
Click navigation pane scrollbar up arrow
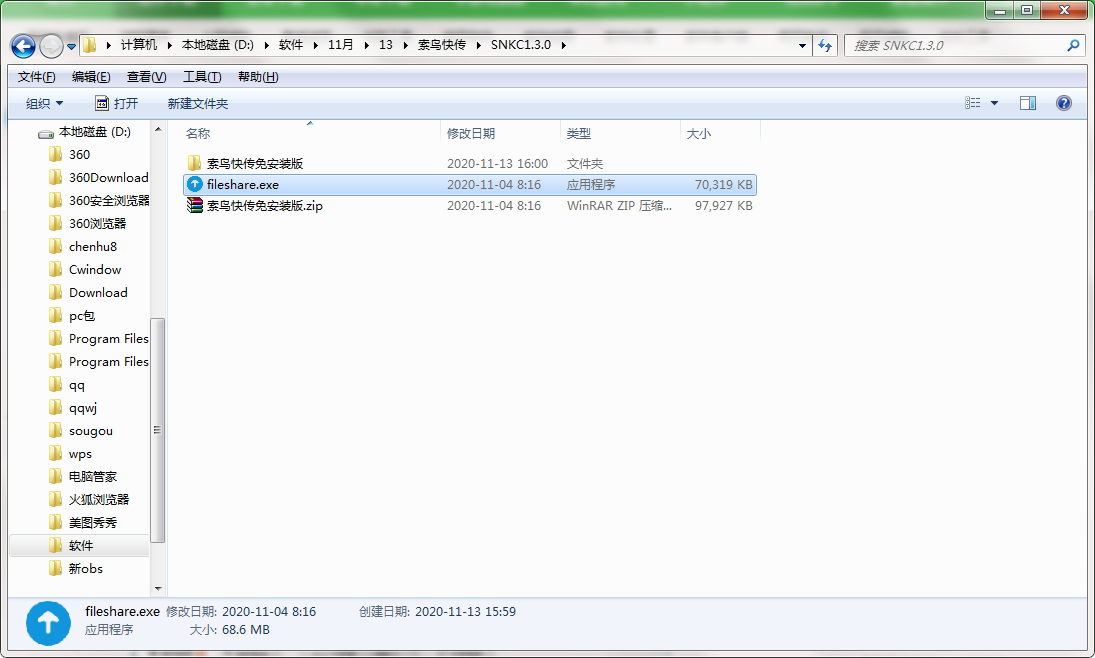(x=158, y=129)
